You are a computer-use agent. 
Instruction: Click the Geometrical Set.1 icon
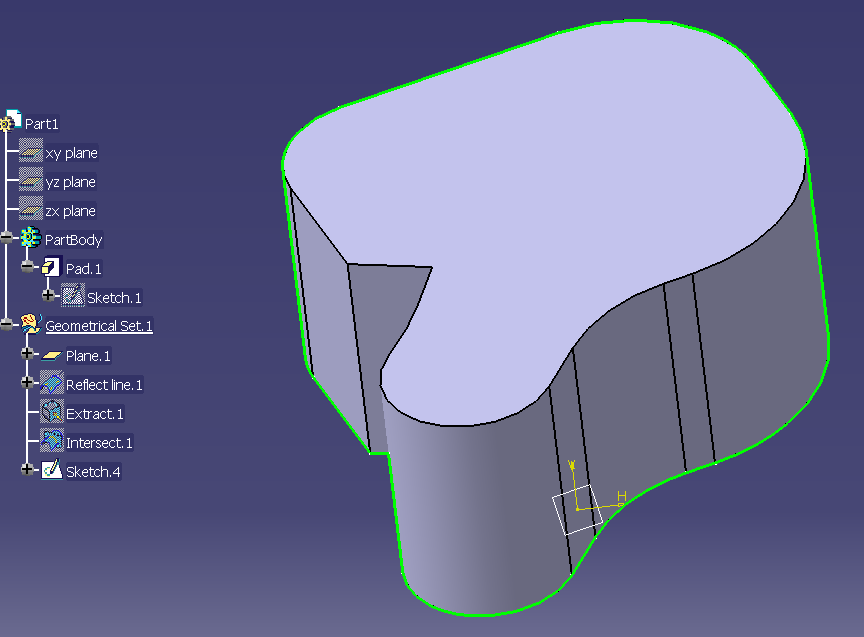[x=31, y=324]
